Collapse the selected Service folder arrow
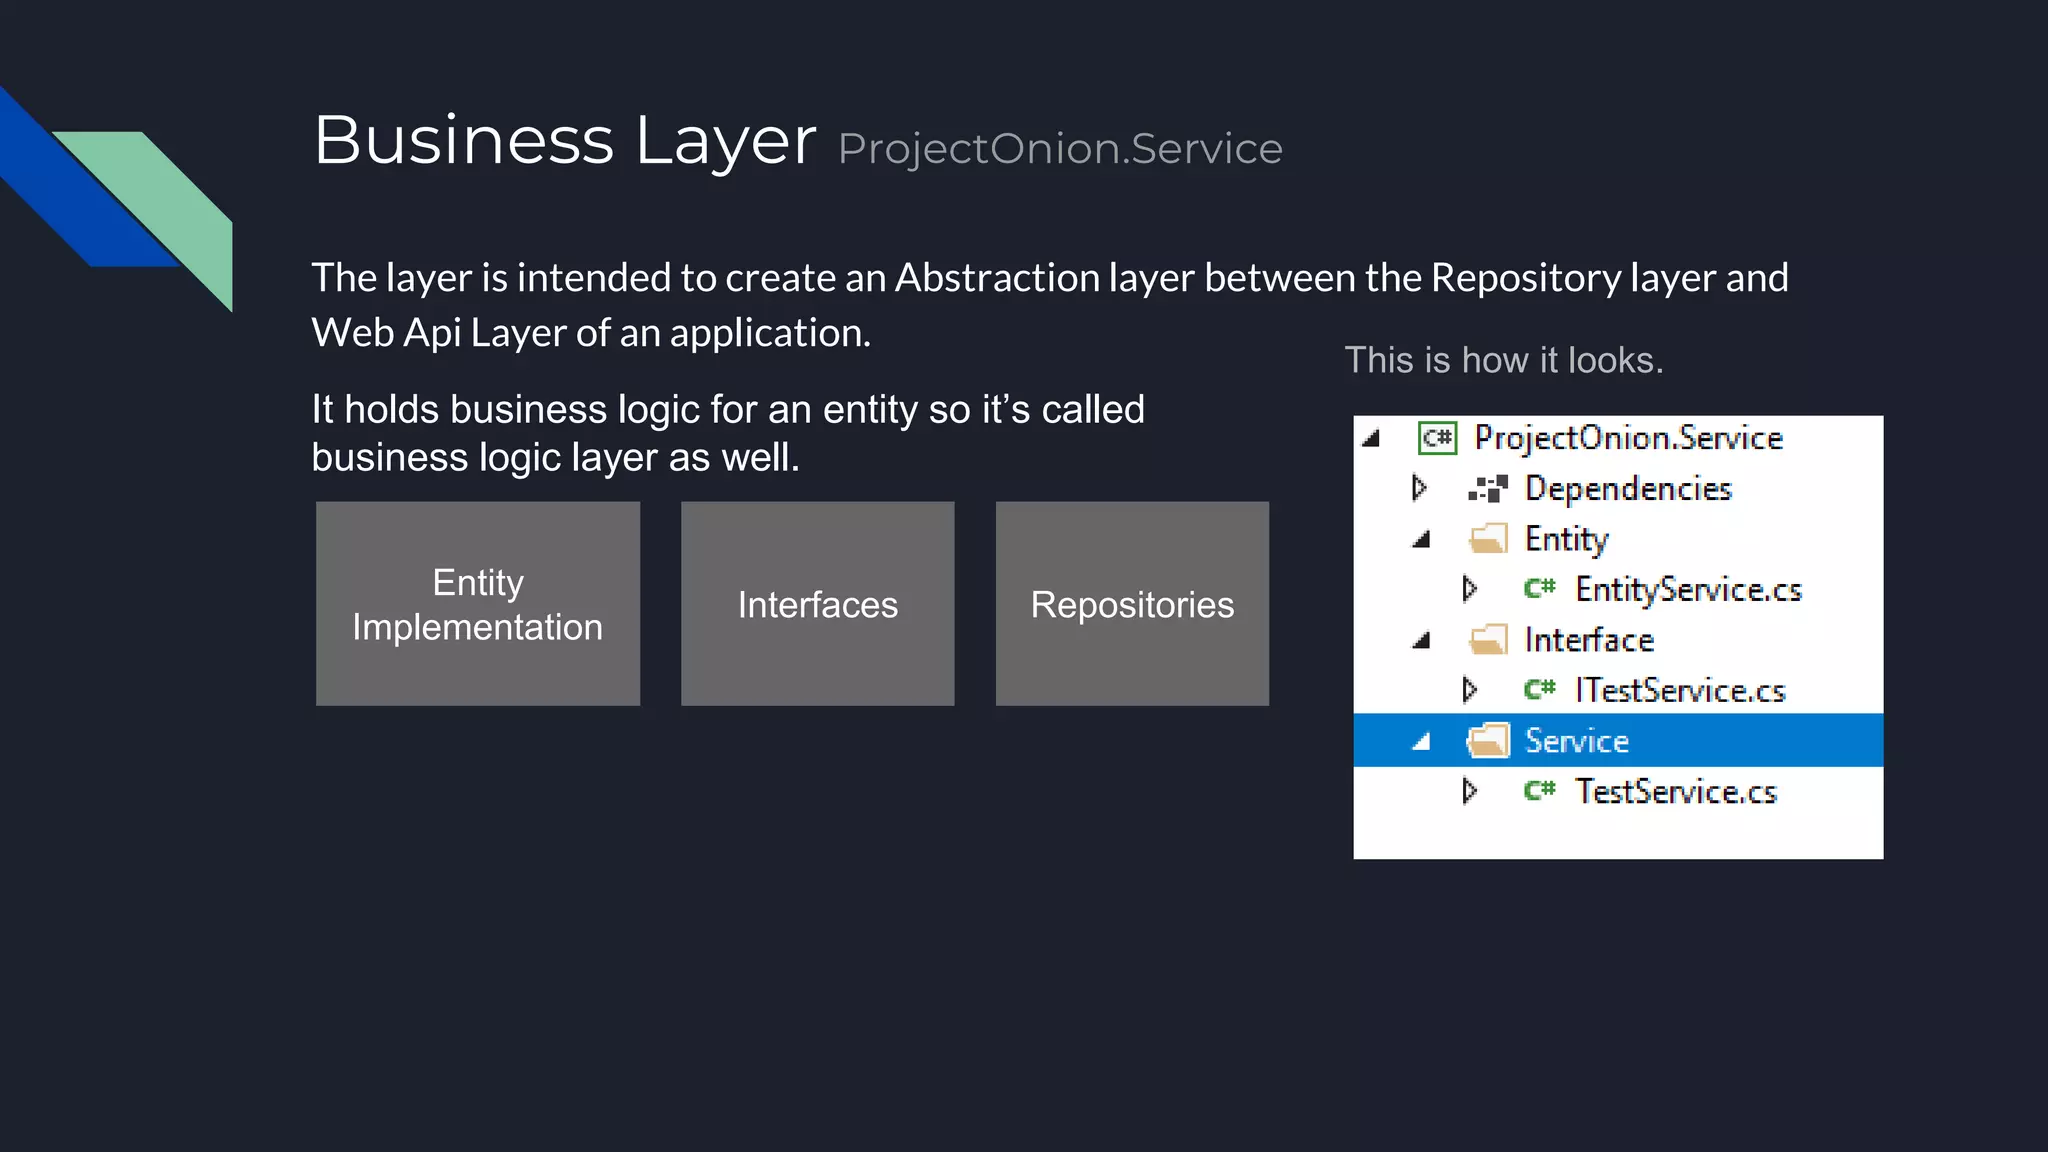The width and height of the screenshot is (2048, 1152). 1421,742
